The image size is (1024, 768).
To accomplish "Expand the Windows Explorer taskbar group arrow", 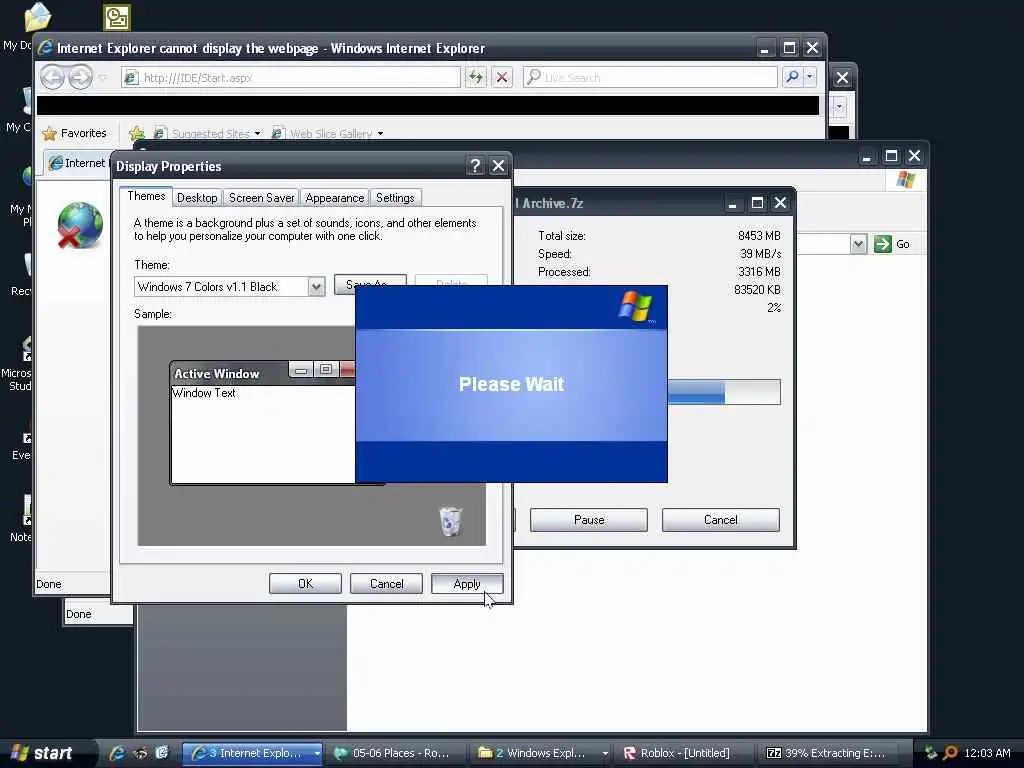I will pos(605,753).
